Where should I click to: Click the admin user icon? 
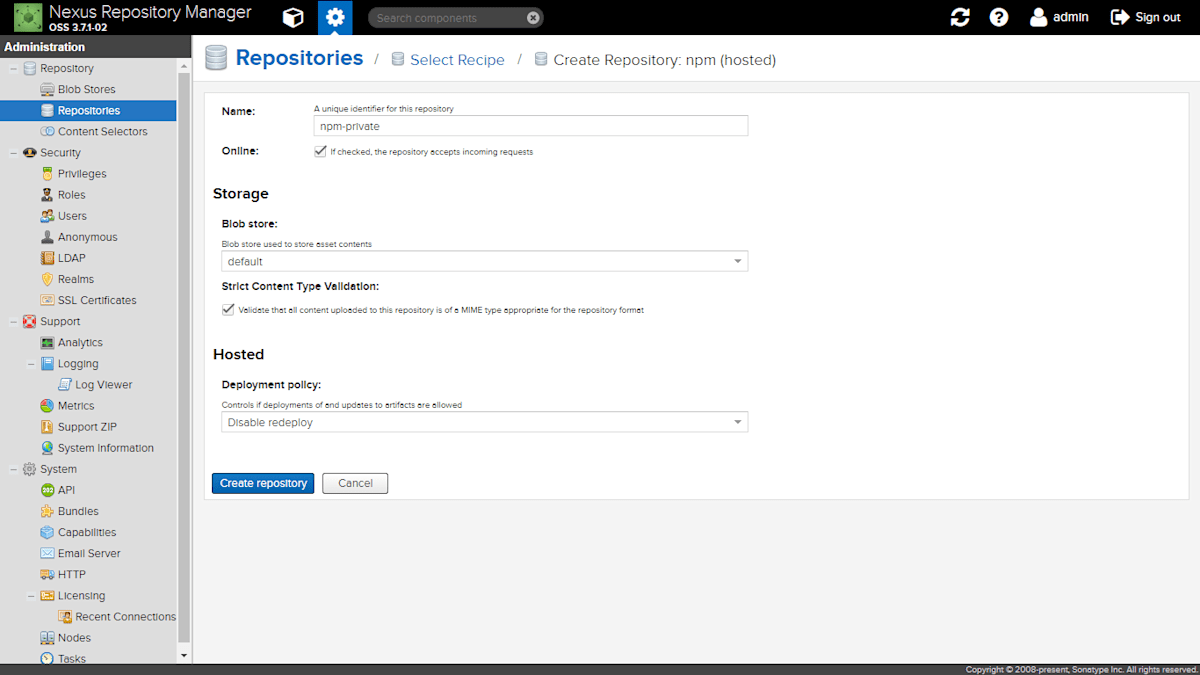(x=1039, y=17)
